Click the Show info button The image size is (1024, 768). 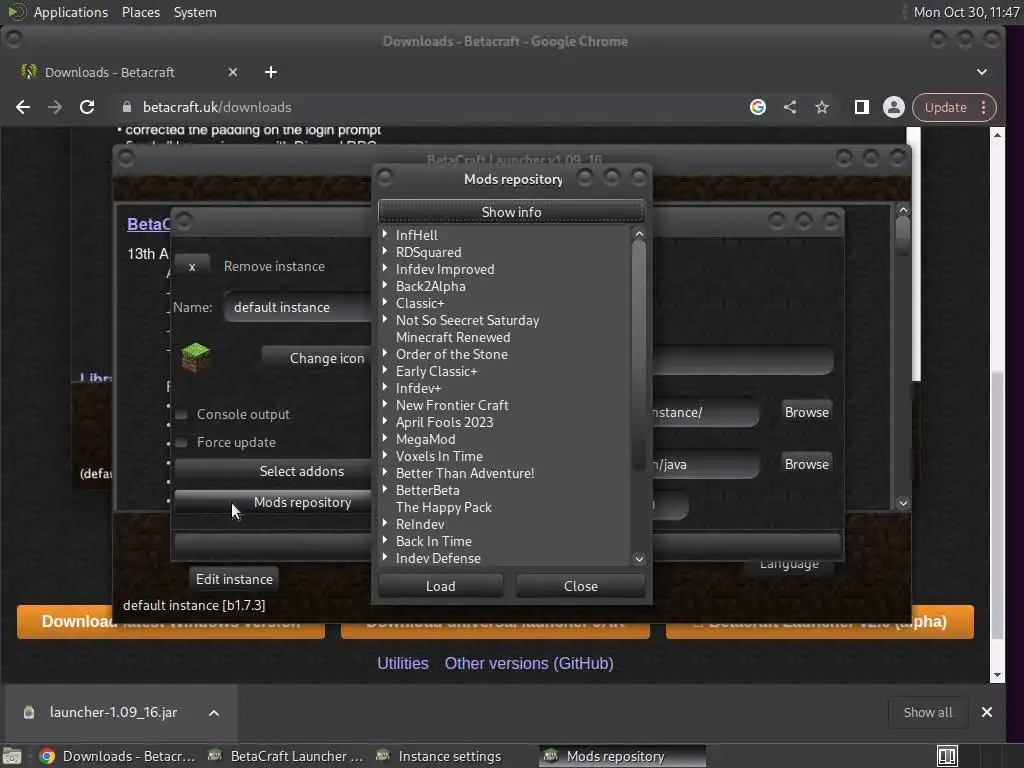(x=511, y=212)
